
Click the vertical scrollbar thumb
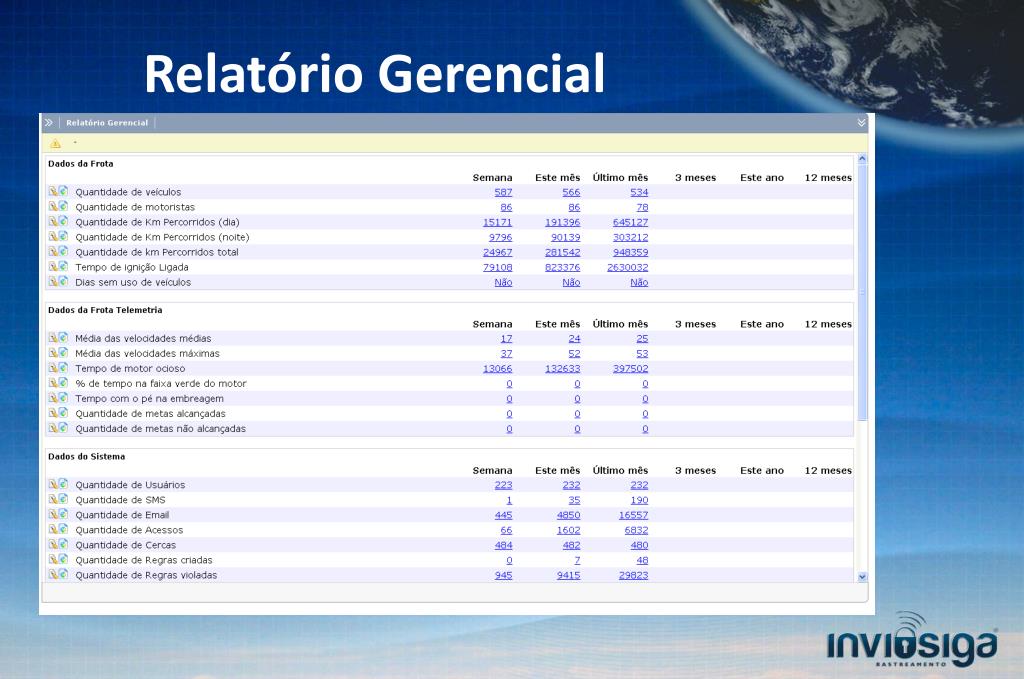pyautogui.click(x=862, y=292)
